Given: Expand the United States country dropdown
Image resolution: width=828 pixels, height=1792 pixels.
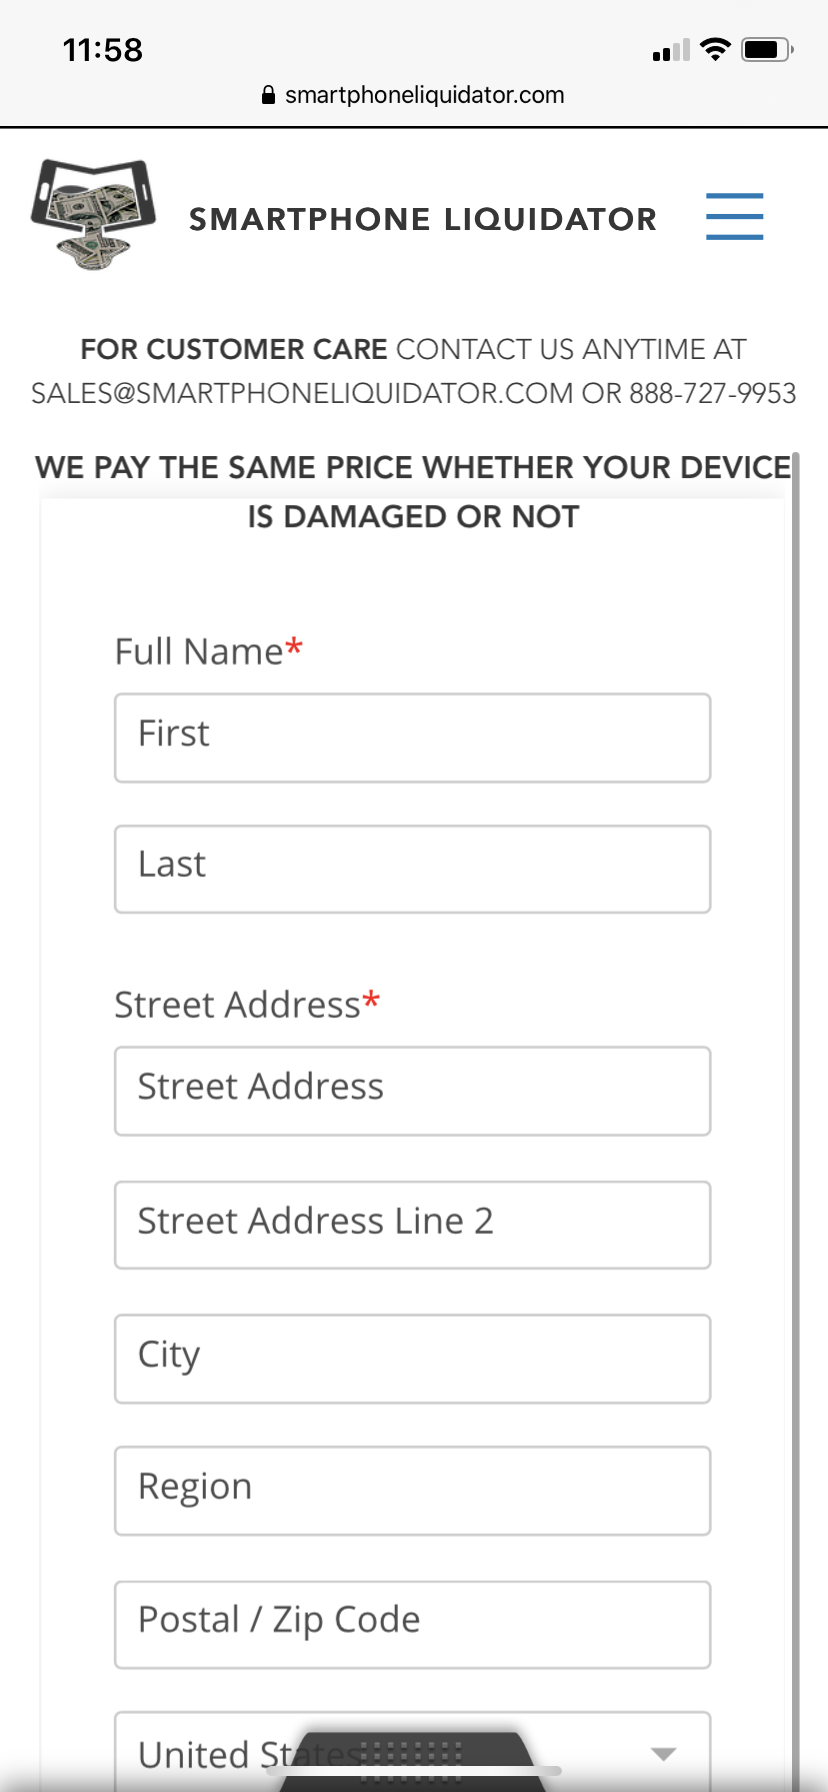Looking at the screenshot, I should pyautogui.click(x=412, y=1751).
